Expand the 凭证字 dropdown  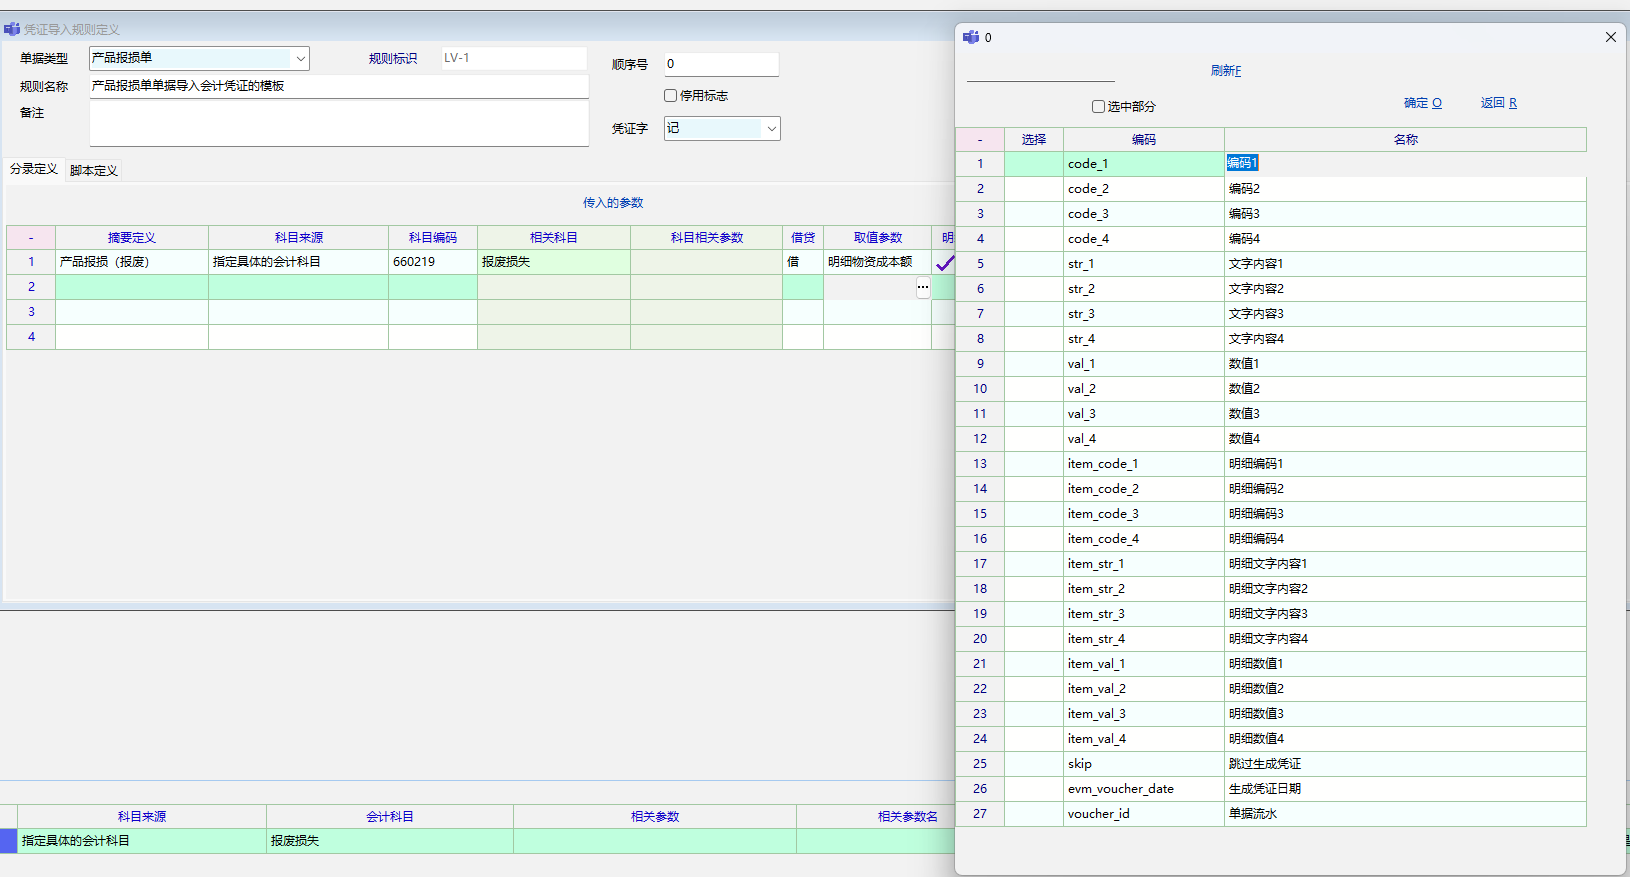coord(771,129)
